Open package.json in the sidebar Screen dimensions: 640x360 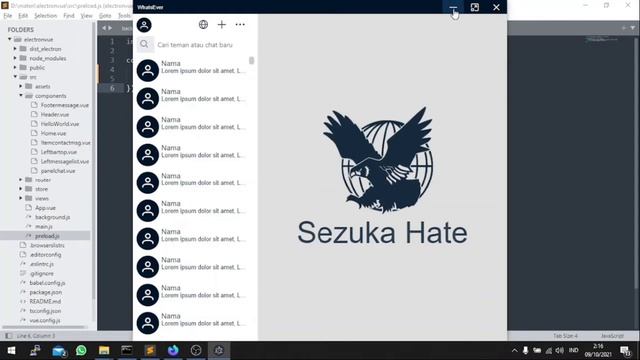tap(46, 292)
